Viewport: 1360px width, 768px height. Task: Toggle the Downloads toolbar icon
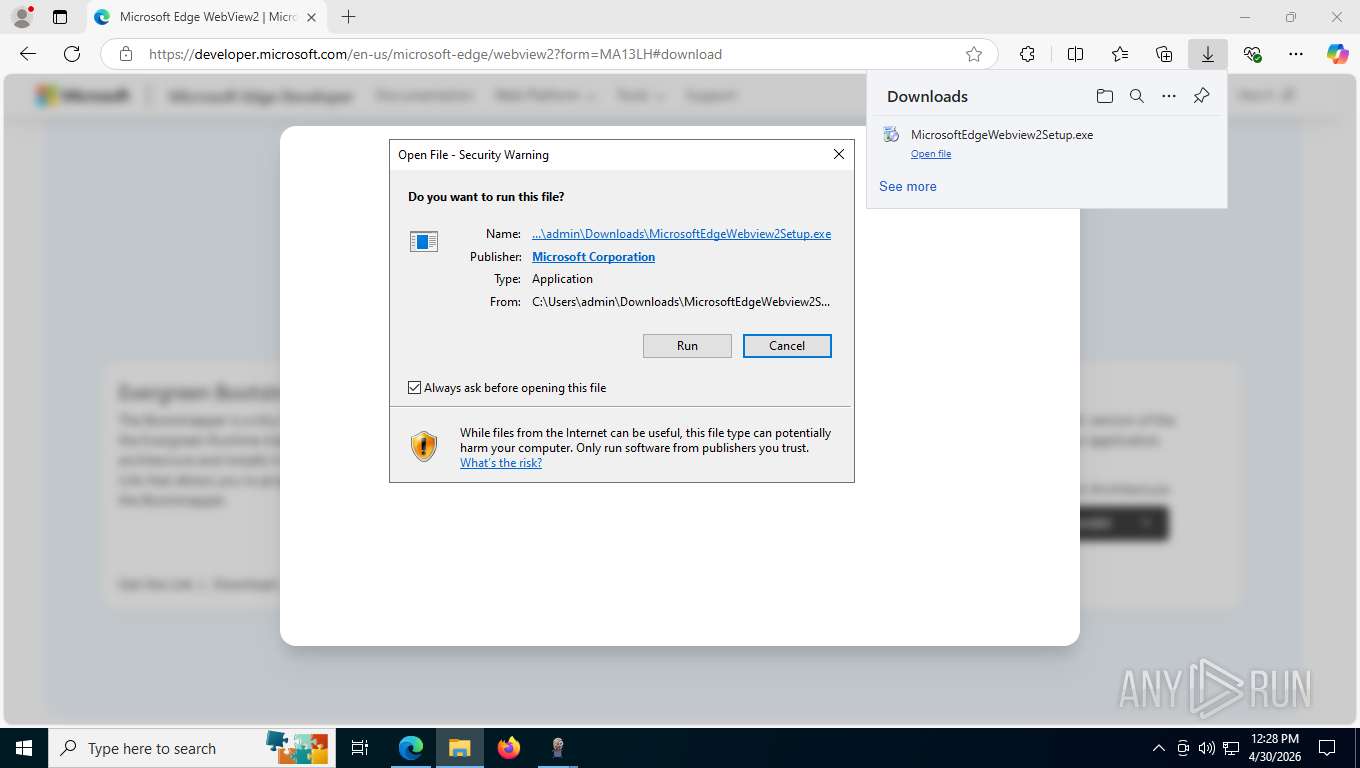pos(1208,54)
